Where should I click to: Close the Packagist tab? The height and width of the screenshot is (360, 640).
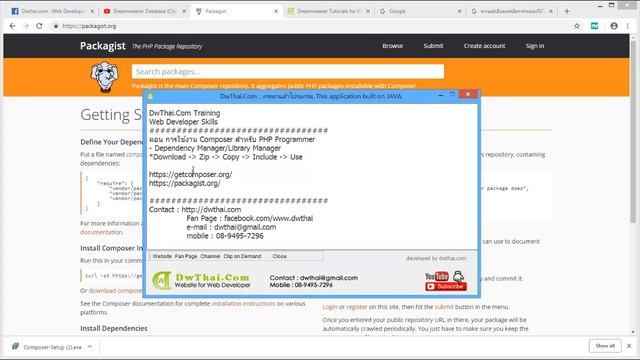[x=276, y=11]
